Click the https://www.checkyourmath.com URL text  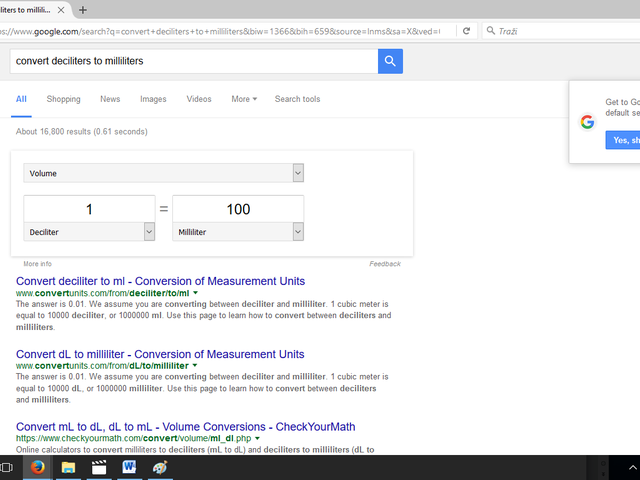pyautogui.click(x=133, y=438)
